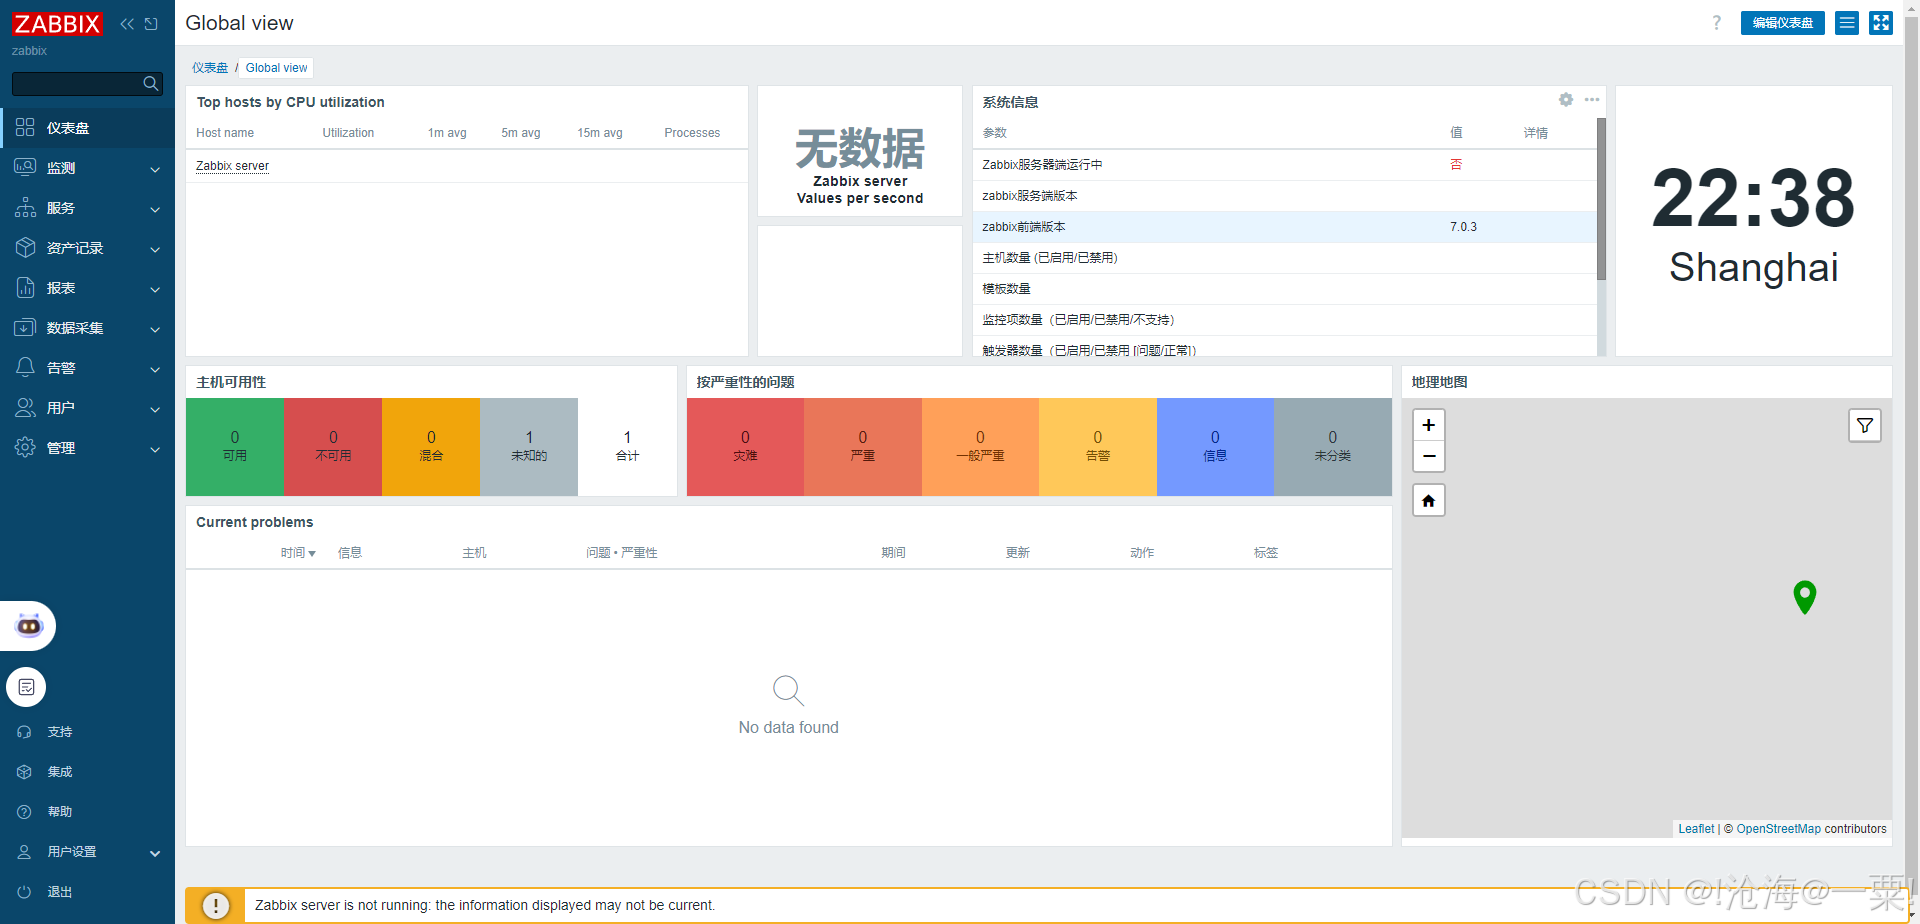Open the map filter funnel
The width and height of the screenshot is (1920, 924).
[1865, 426]
